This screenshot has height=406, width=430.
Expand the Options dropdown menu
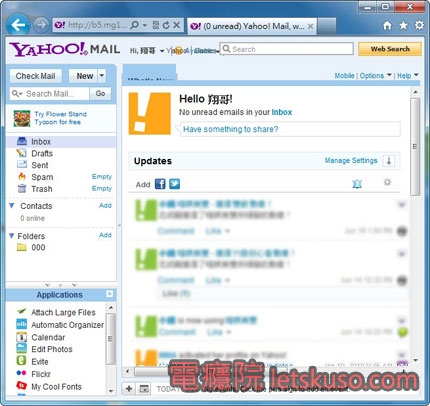click(x=389, y=75)
